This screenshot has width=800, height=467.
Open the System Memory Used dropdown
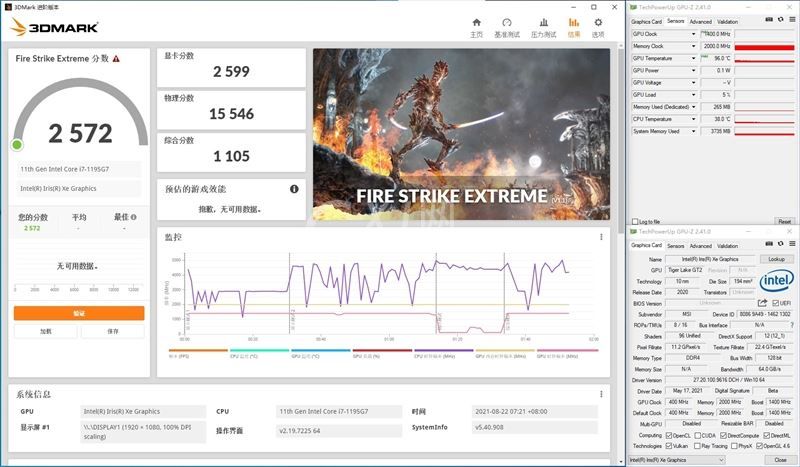(x=693, y=132)
